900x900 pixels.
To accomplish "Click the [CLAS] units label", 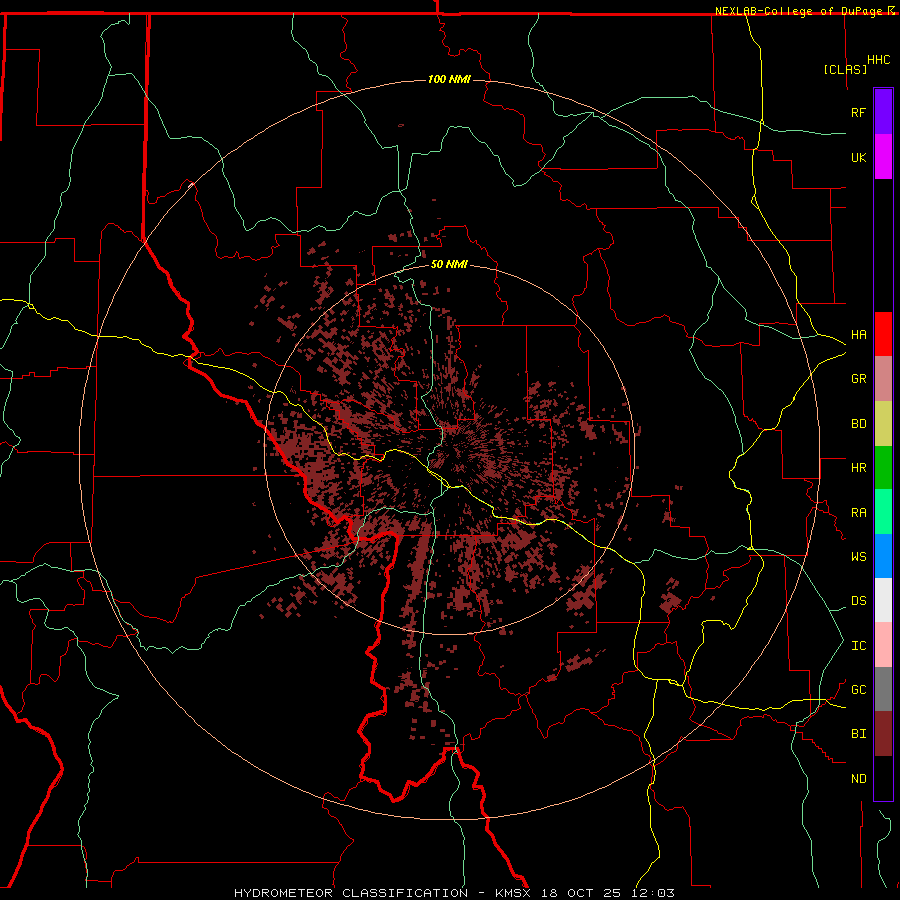I will point(845,70).
